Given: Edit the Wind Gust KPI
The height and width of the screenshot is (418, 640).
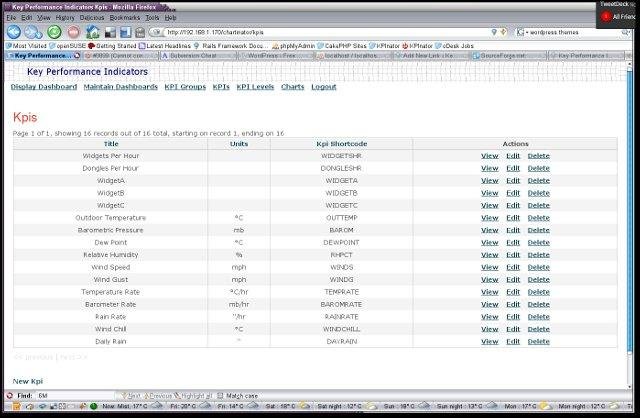Looking at the screenshot, I should (x=513, y=280).
